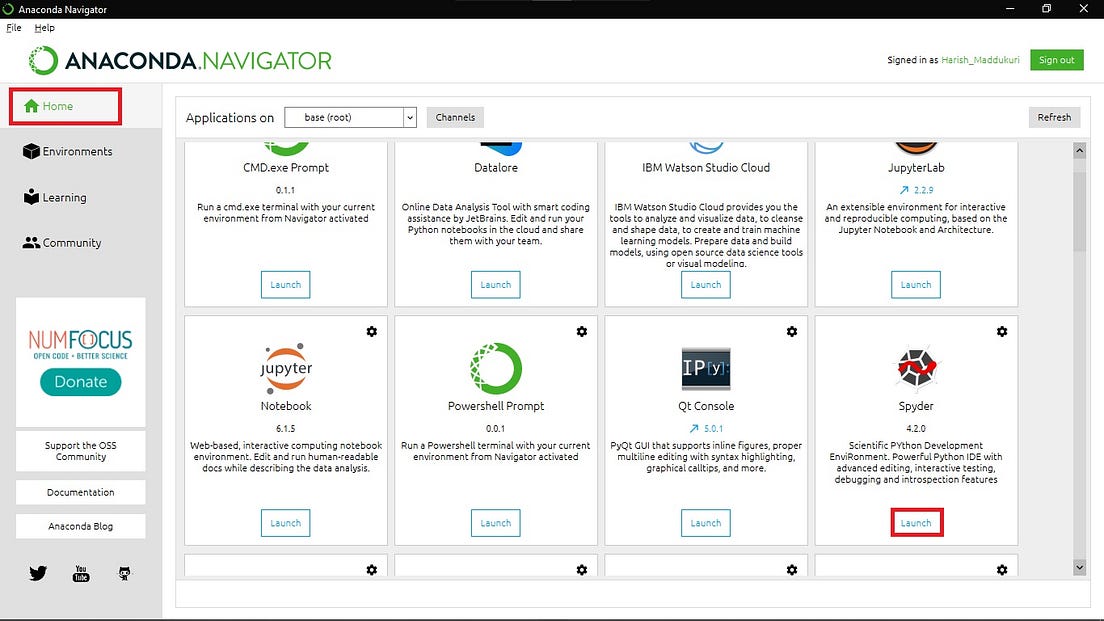
Task: Click the CMD.exe Prompt title text
Action: click(x=286, y=168)
